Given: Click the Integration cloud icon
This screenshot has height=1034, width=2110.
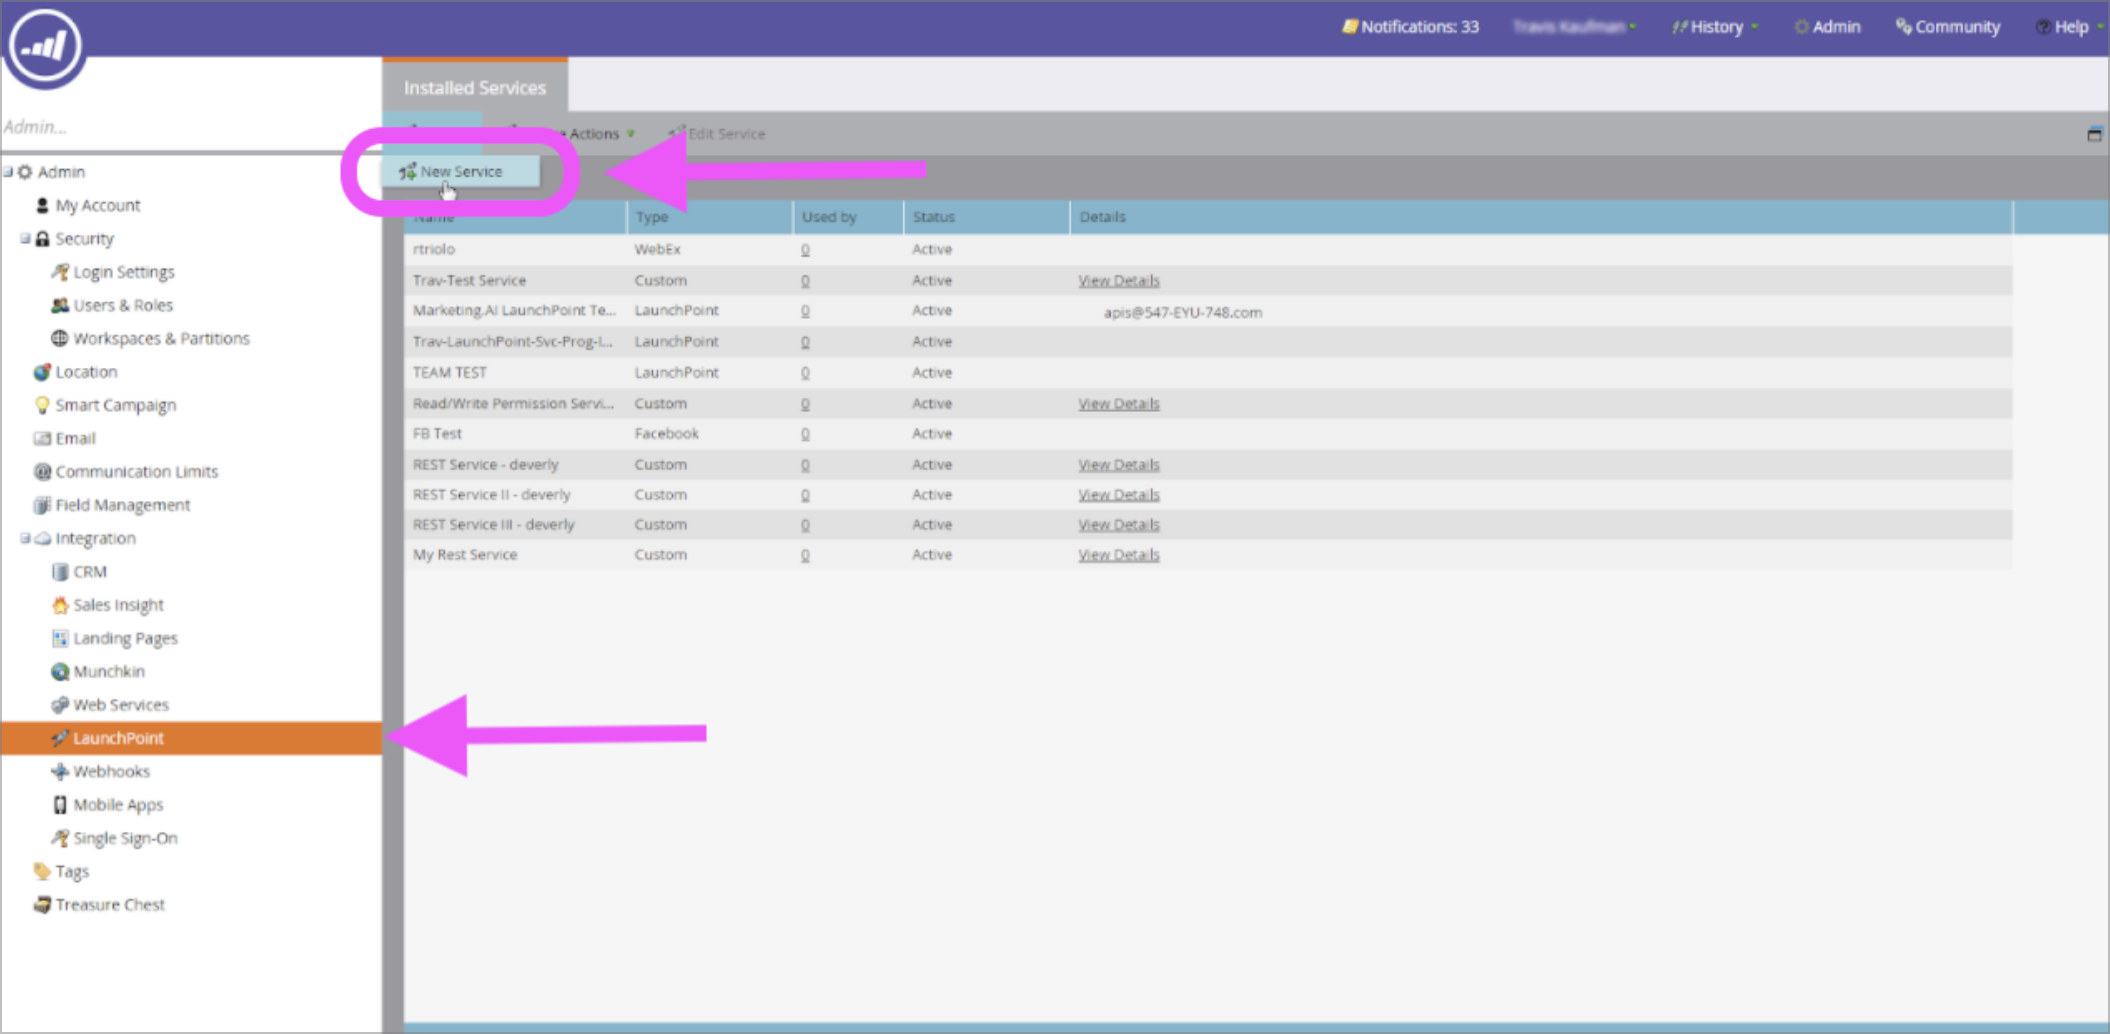Looking at the screenshot, I should [42, 538].
